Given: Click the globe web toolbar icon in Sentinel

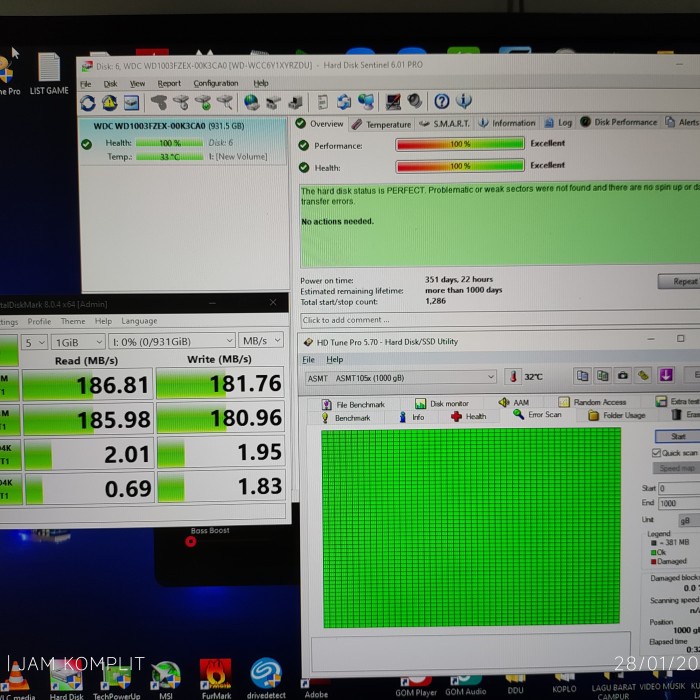Looking at the screenshot, I should click(252, 102).
